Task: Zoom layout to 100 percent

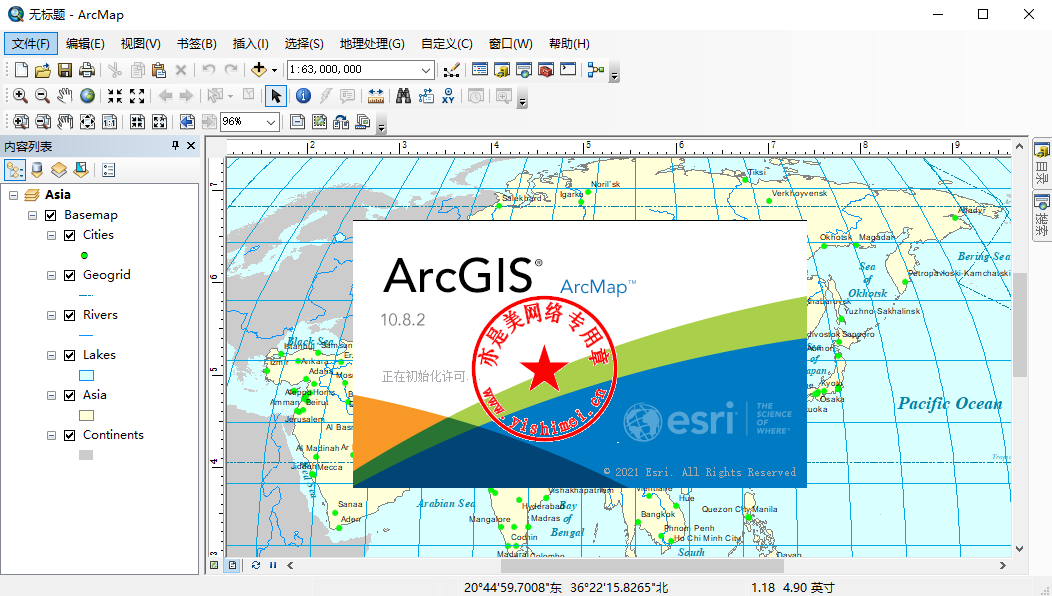Action: (109, 121)
